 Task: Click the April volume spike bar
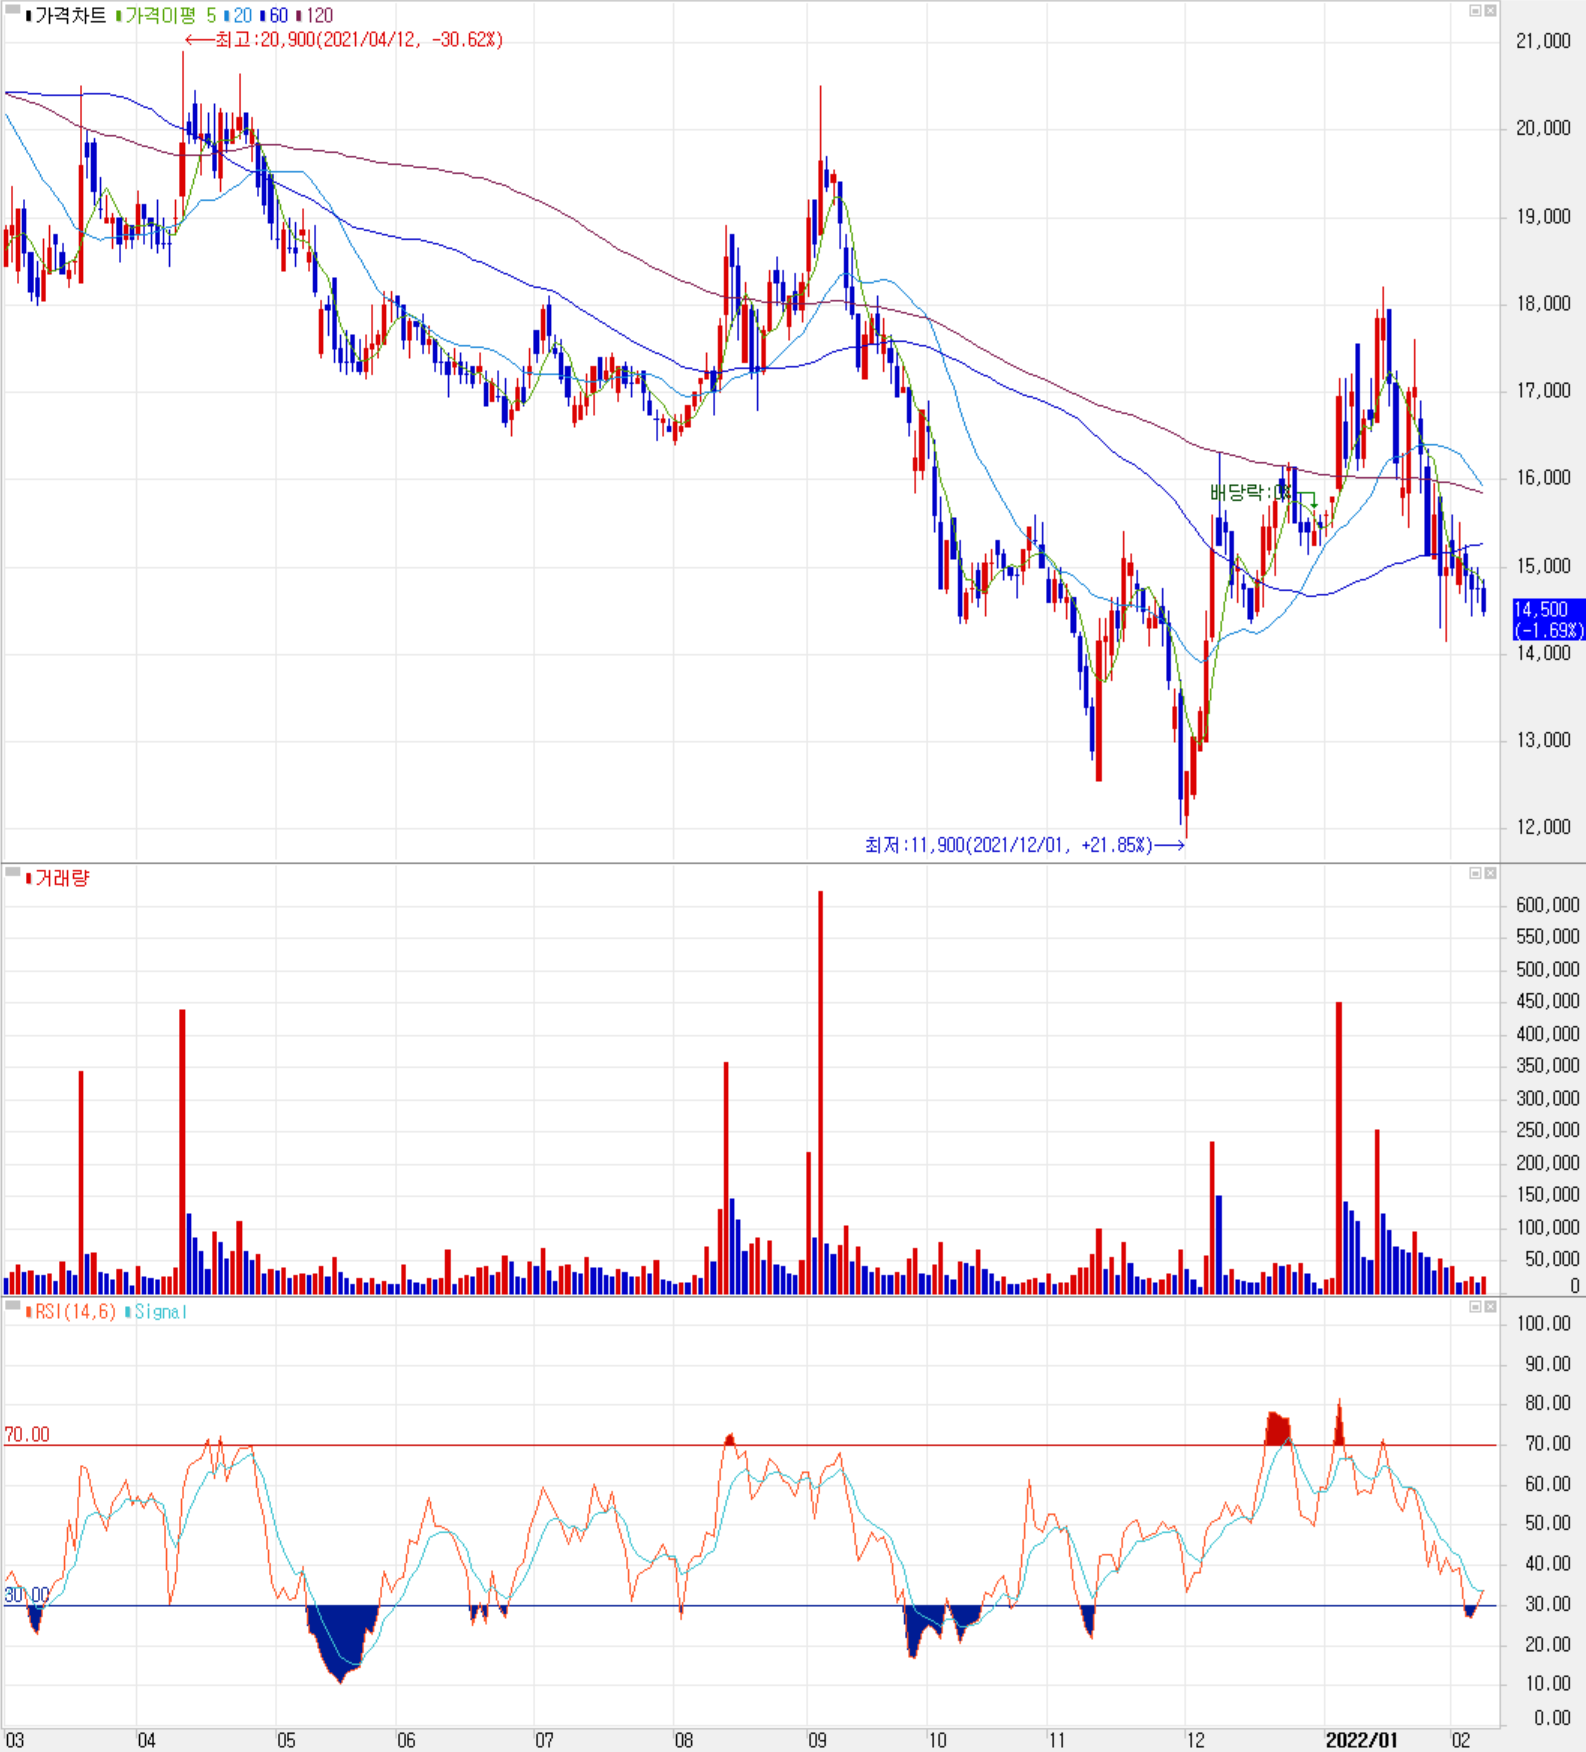(x=183, y=1152)
